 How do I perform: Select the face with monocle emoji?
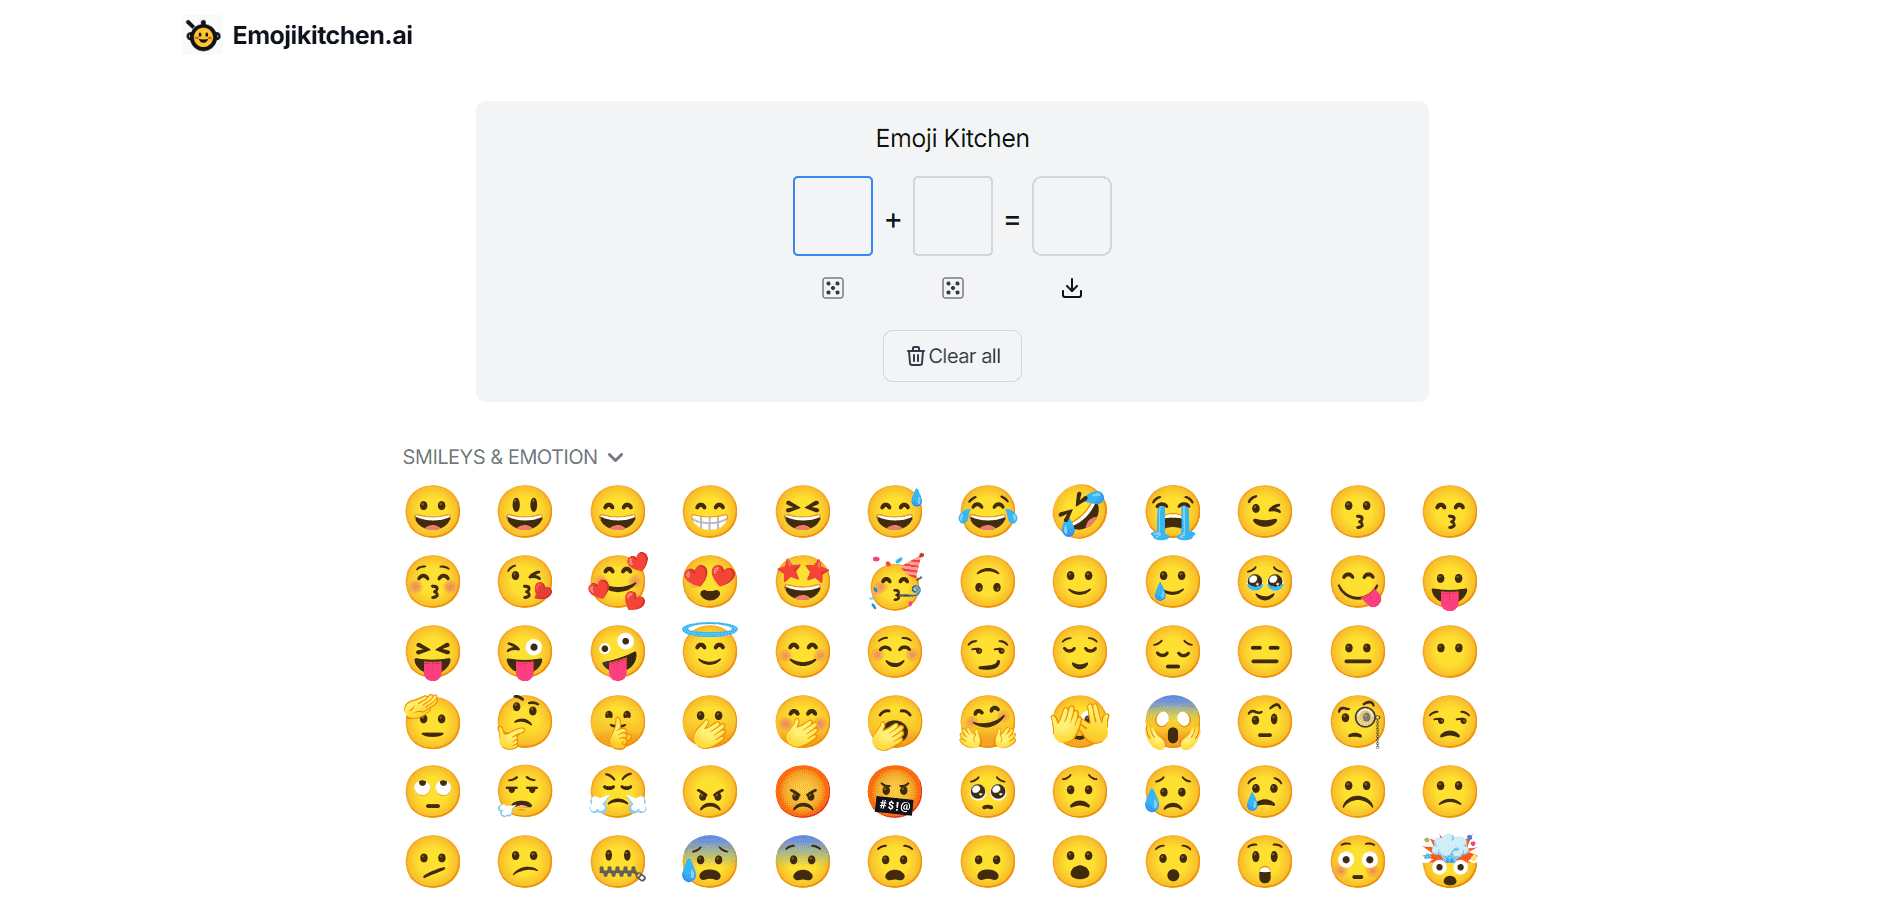1357,722
